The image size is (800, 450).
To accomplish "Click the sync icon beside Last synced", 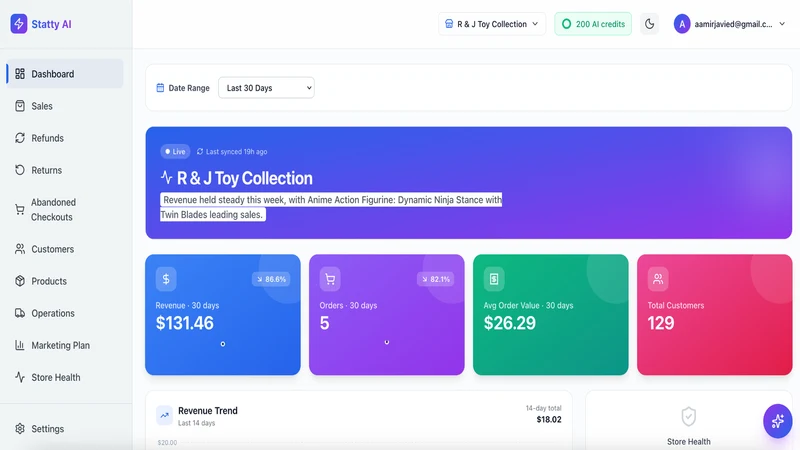I will click(200, 152).
